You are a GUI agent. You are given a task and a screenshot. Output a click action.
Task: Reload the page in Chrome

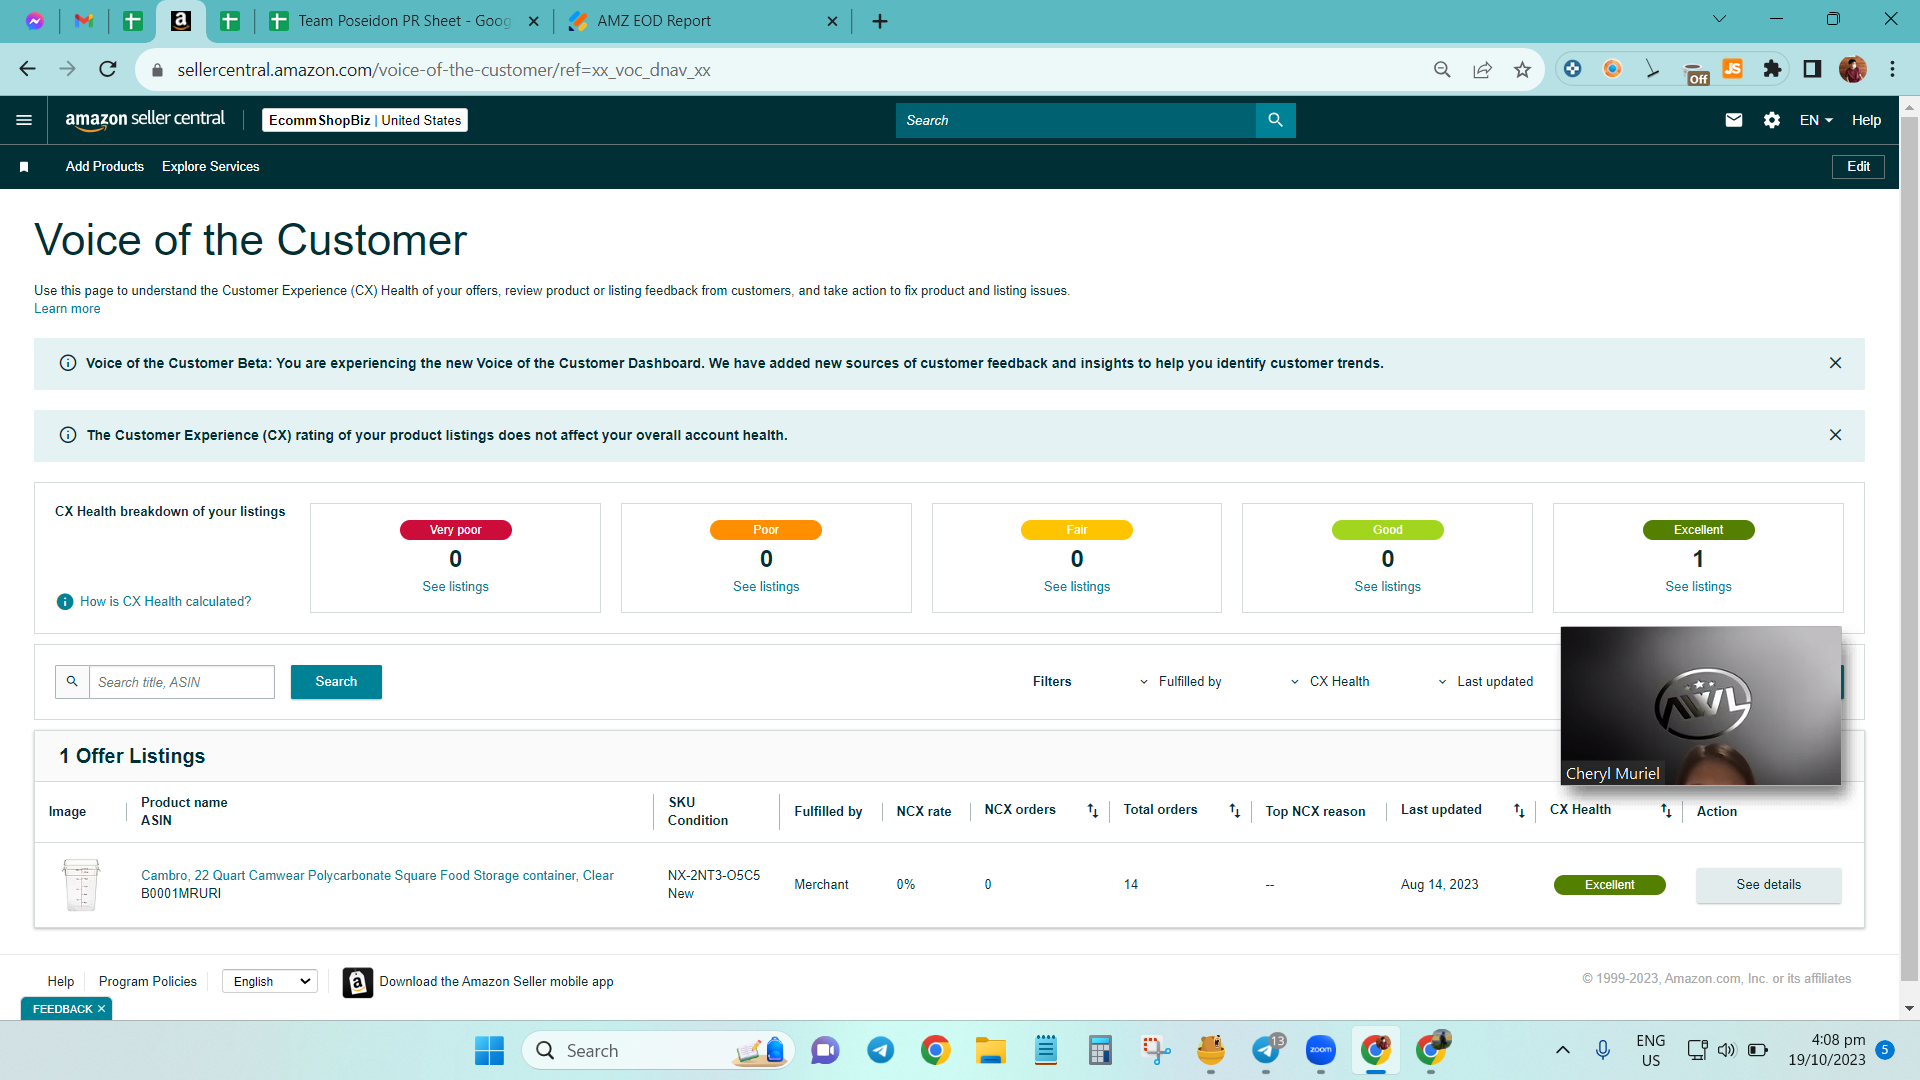108,69
